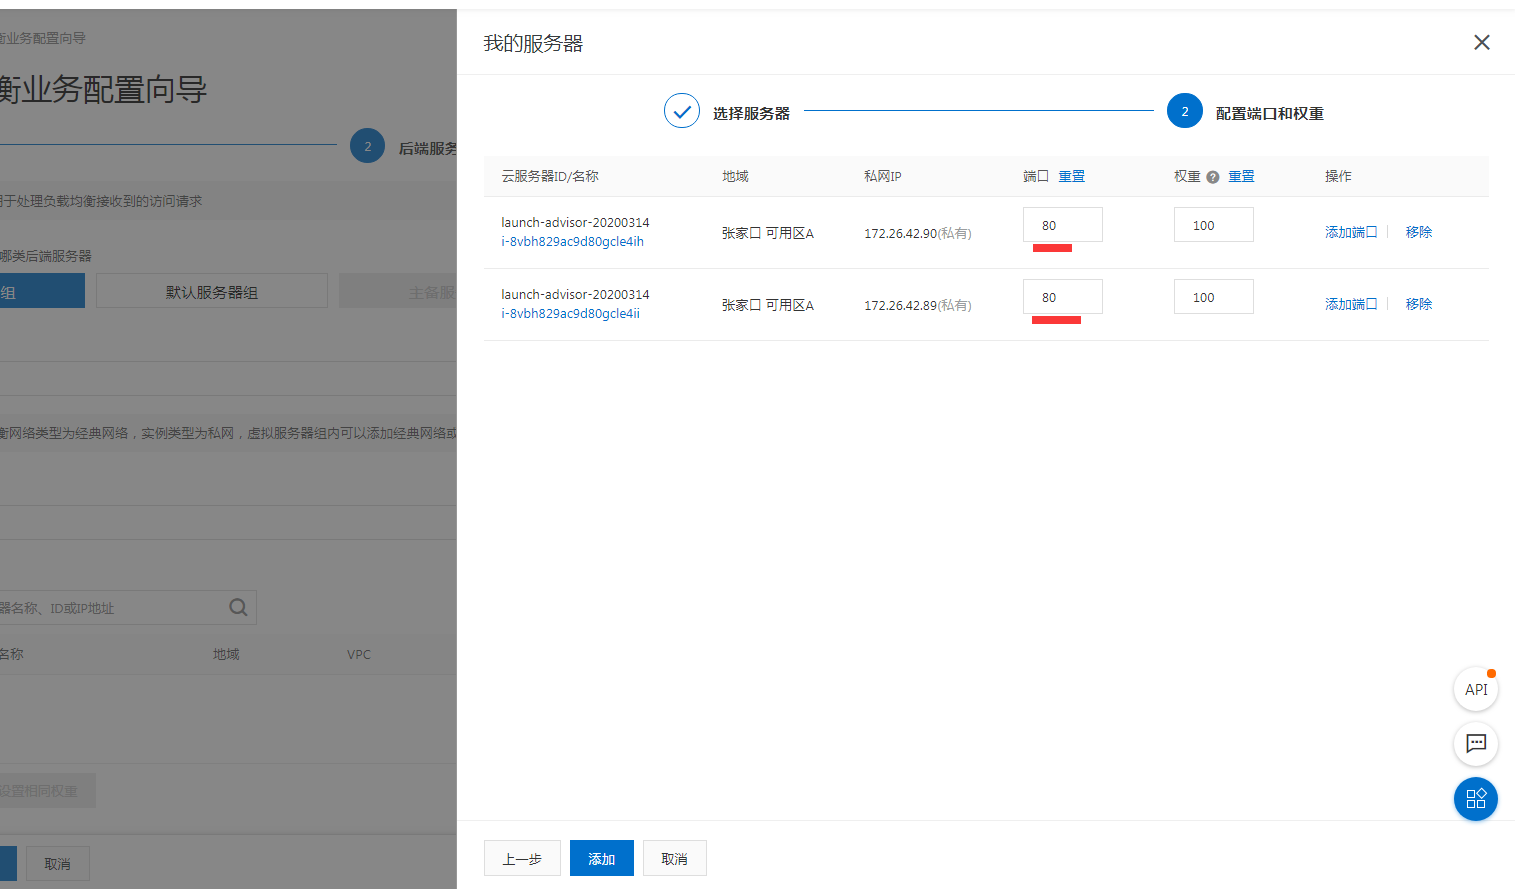
Task: Click the 上一步 button
Action: pyautogui.click(x=522, y=858)
